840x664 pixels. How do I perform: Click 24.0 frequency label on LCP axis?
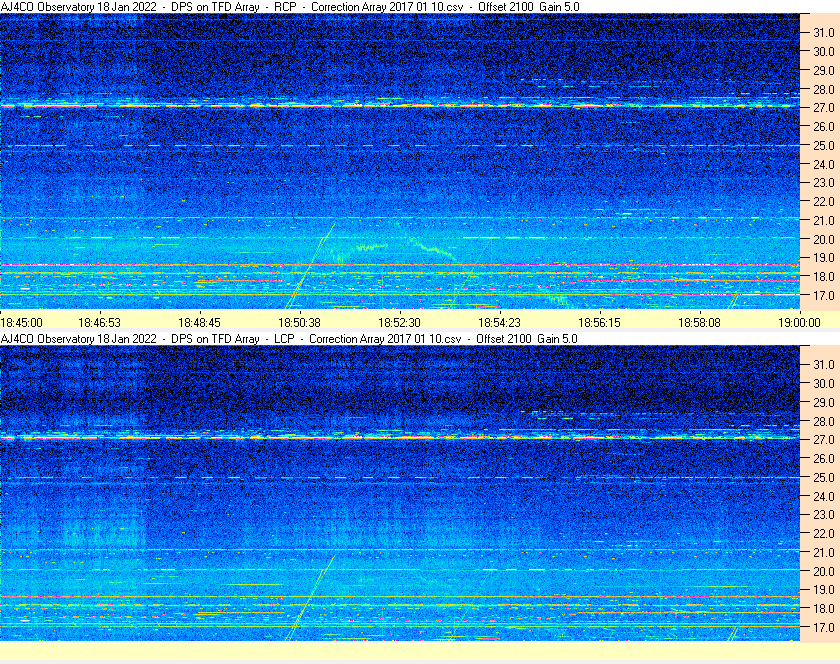(x=824, y=496)
